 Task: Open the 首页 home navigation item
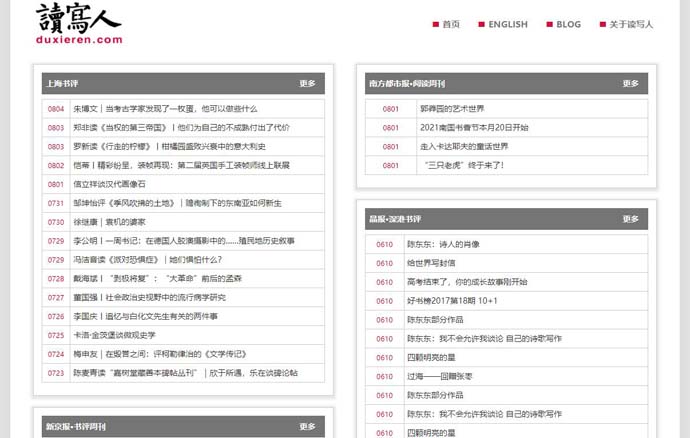[x=451, y=25]
